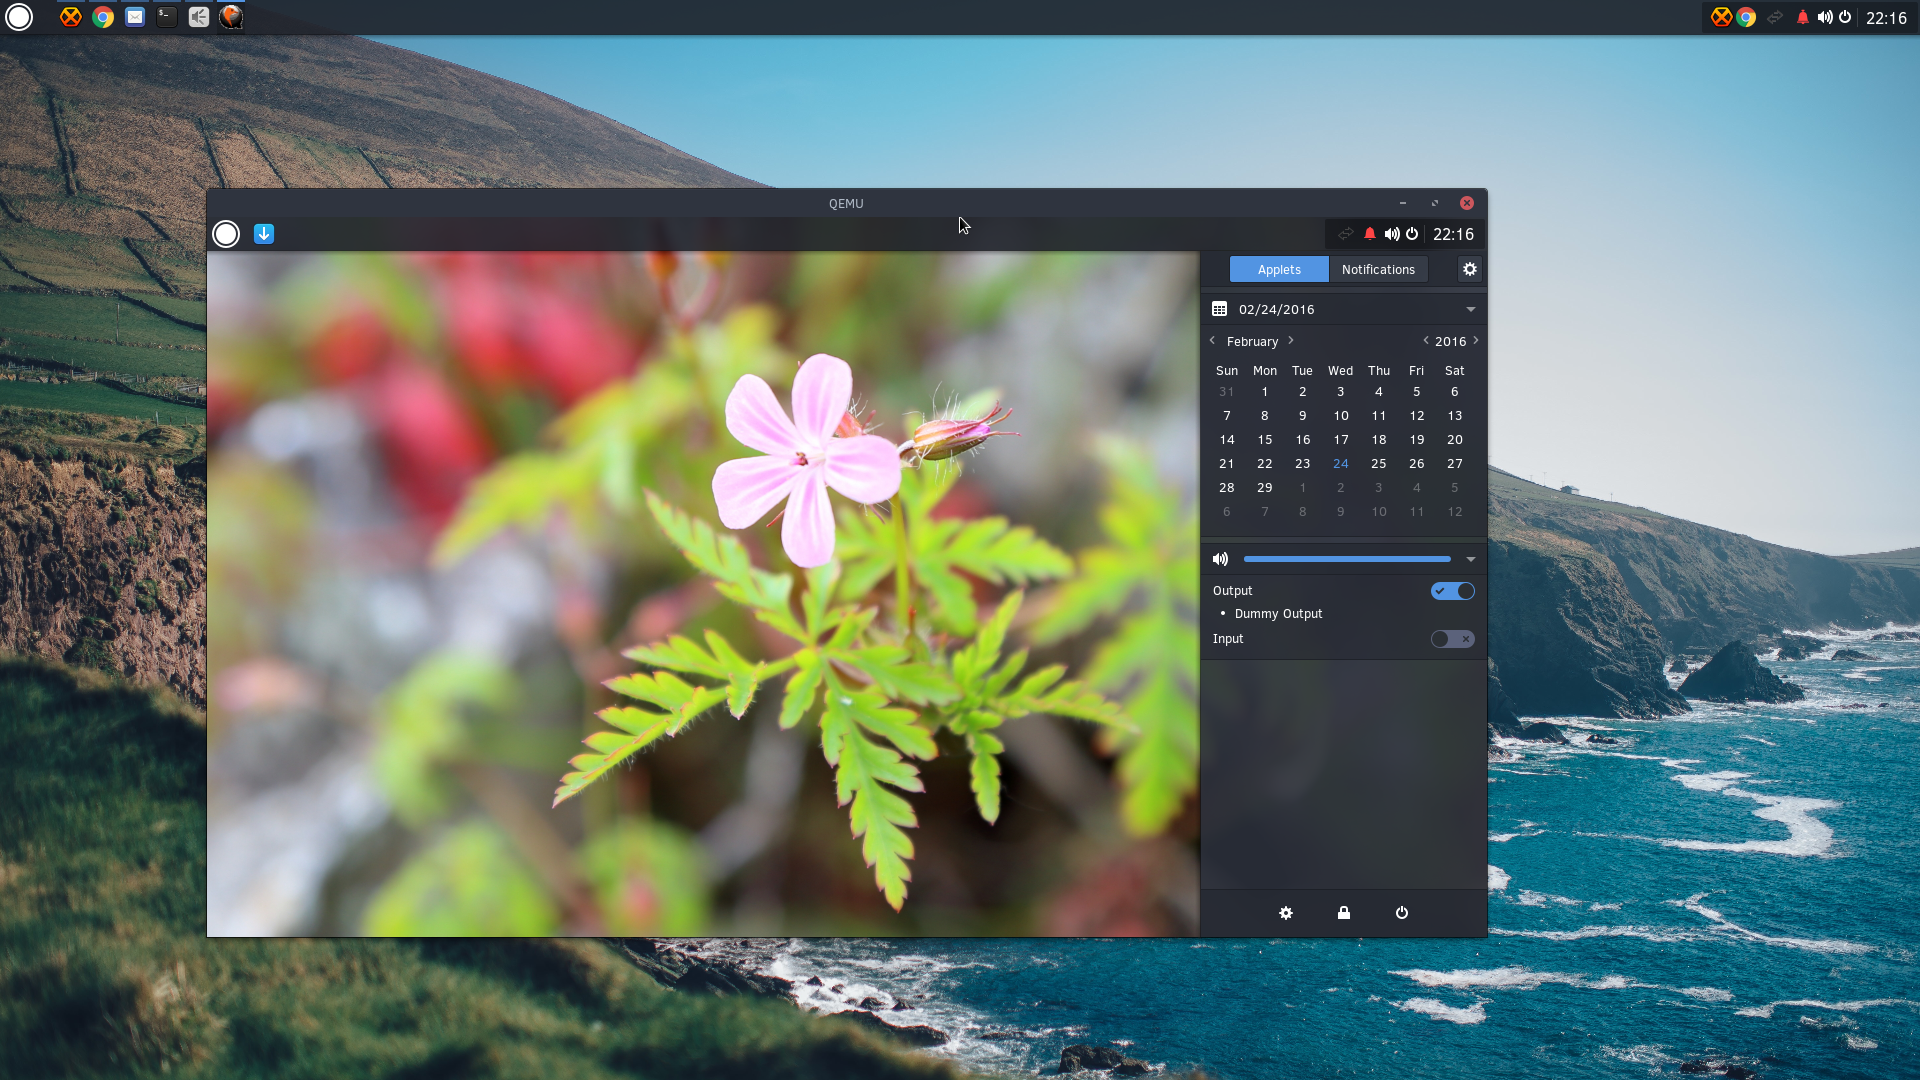This screenshot has width=1920, height=1080.
Task: Open system settings gear at sidebar bottom
Action: pyautogui.click(x=1286, y=913)
